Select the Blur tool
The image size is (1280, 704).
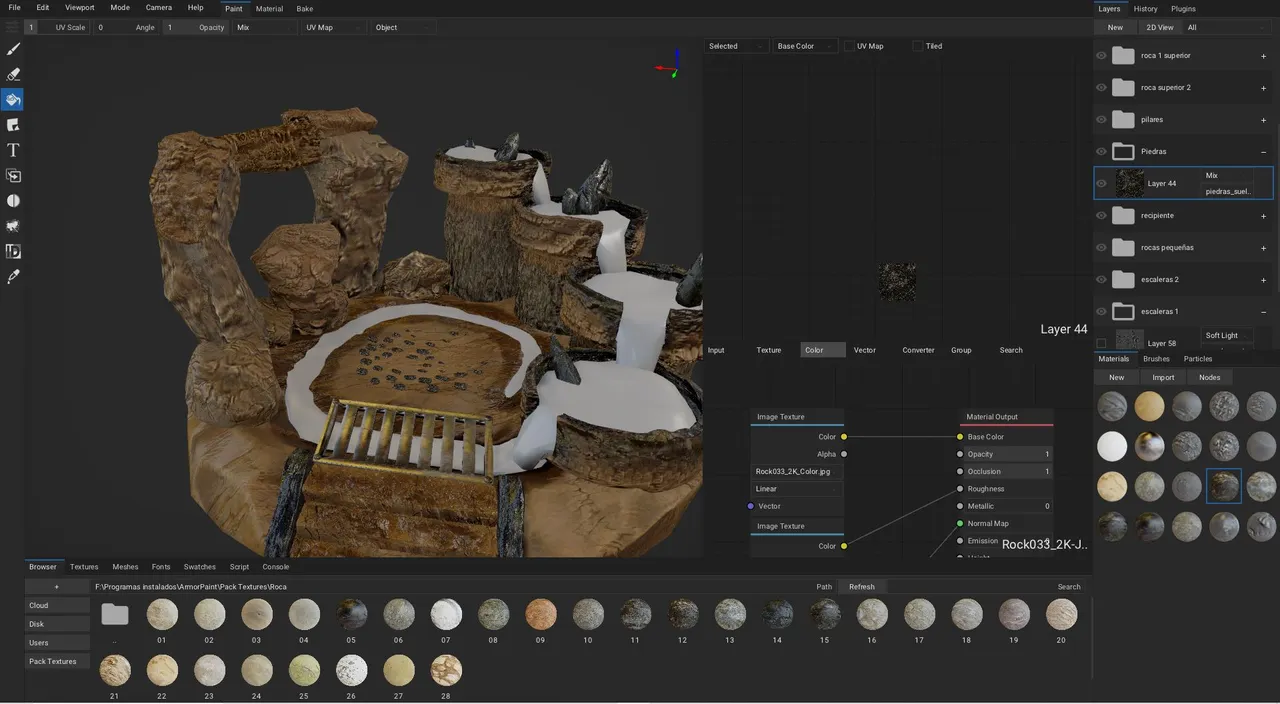[13, 201]
